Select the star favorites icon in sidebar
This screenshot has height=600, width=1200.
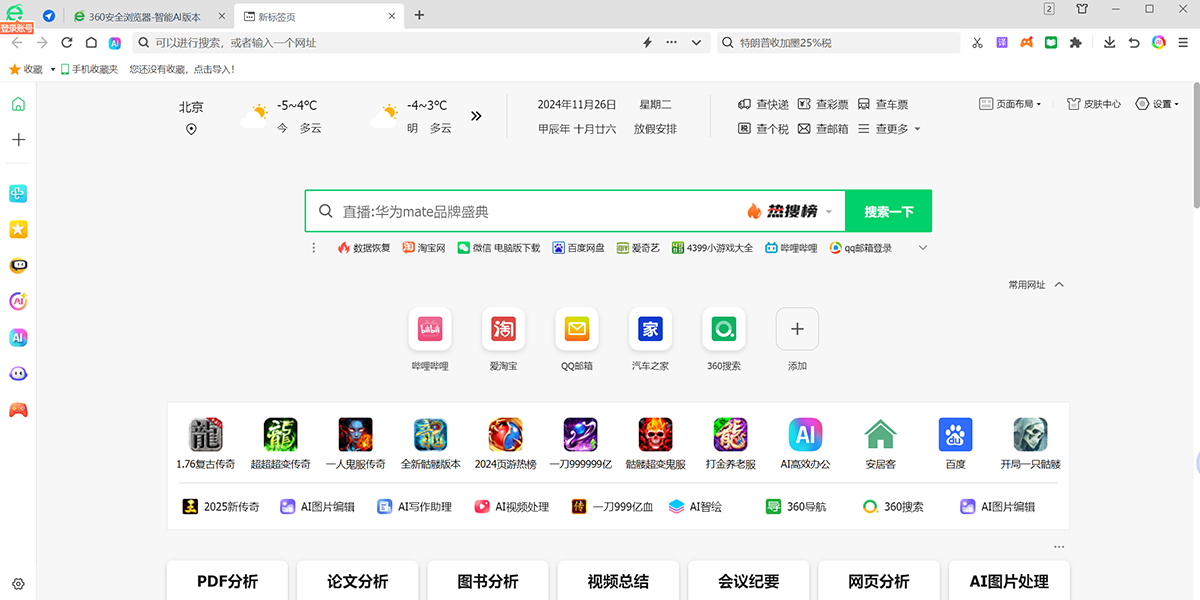pos(17,229)
